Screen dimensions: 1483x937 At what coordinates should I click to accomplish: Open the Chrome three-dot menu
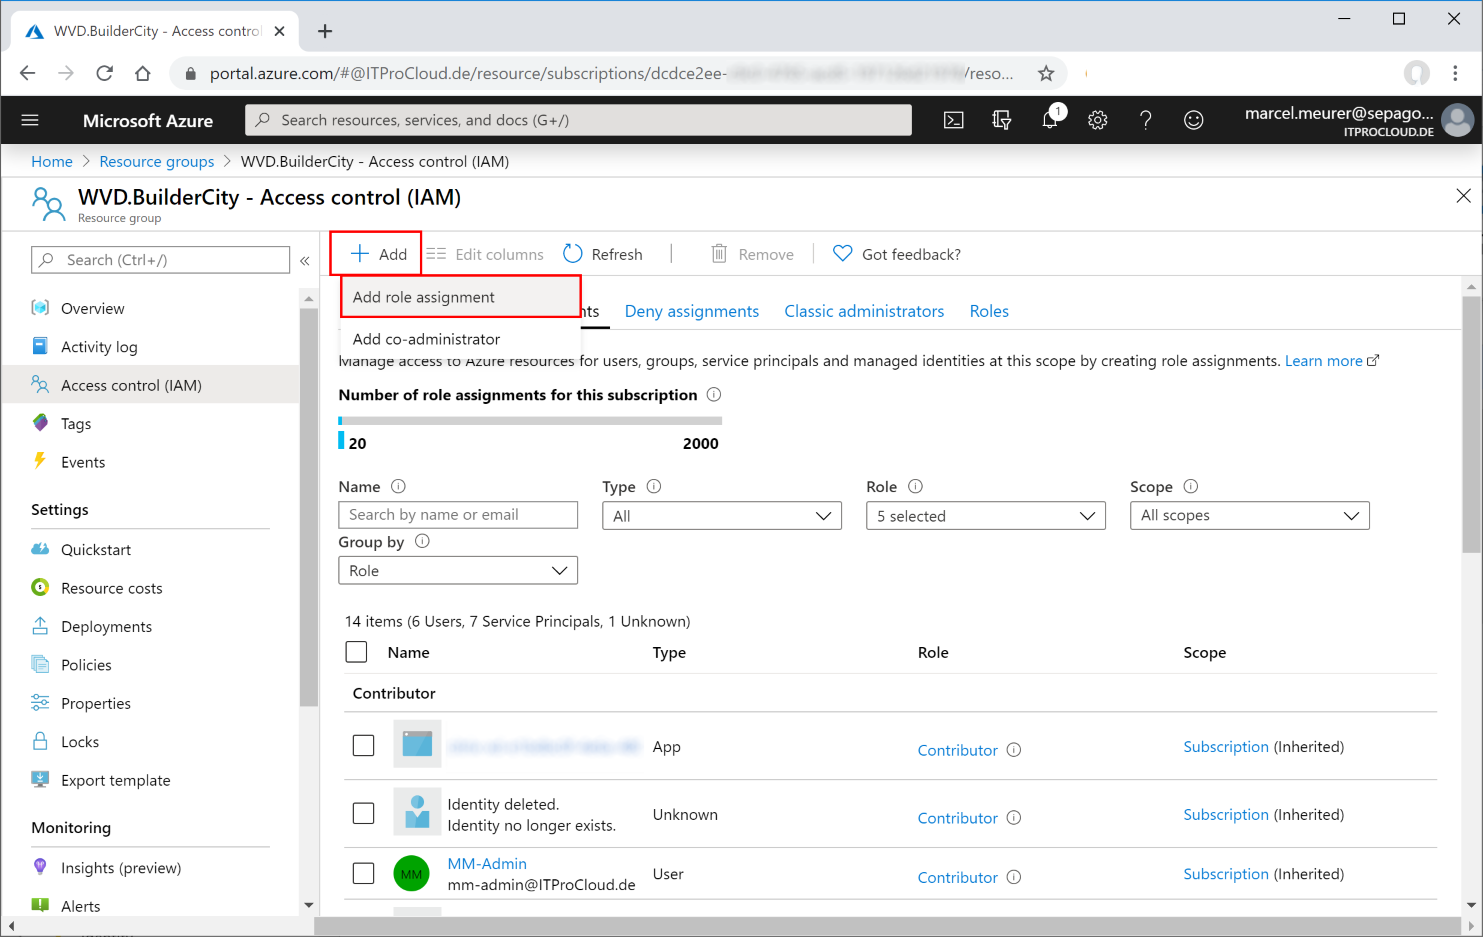click(1455, 73)
